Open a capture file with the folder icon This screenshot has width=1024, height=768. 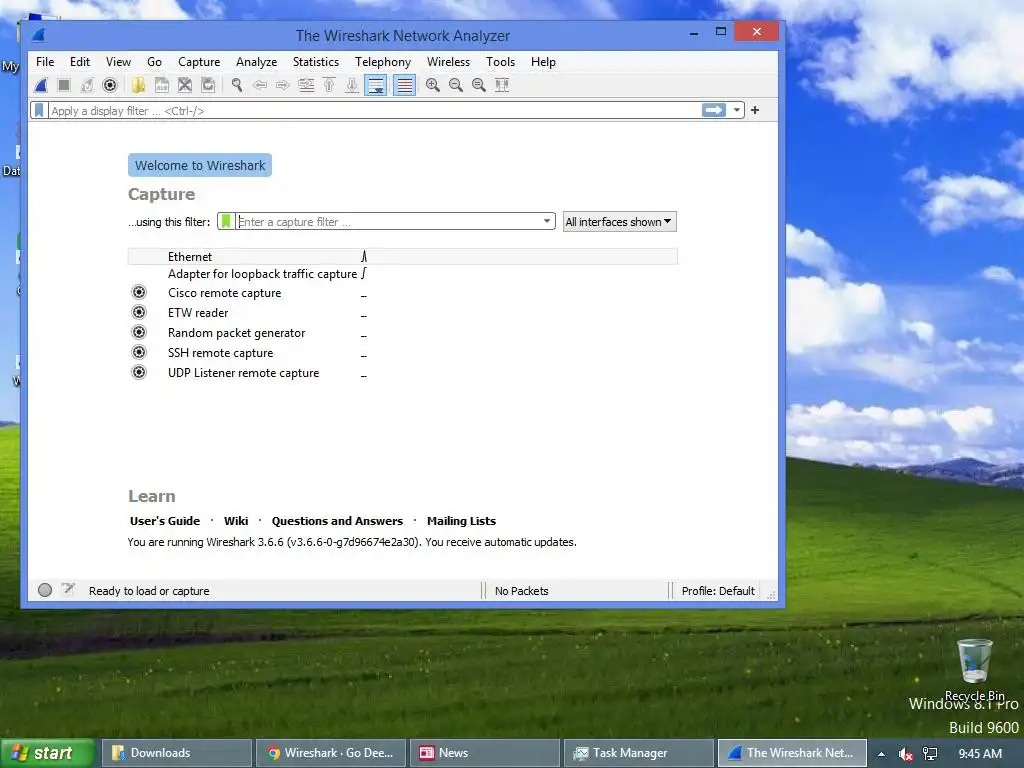coord(138,85)
